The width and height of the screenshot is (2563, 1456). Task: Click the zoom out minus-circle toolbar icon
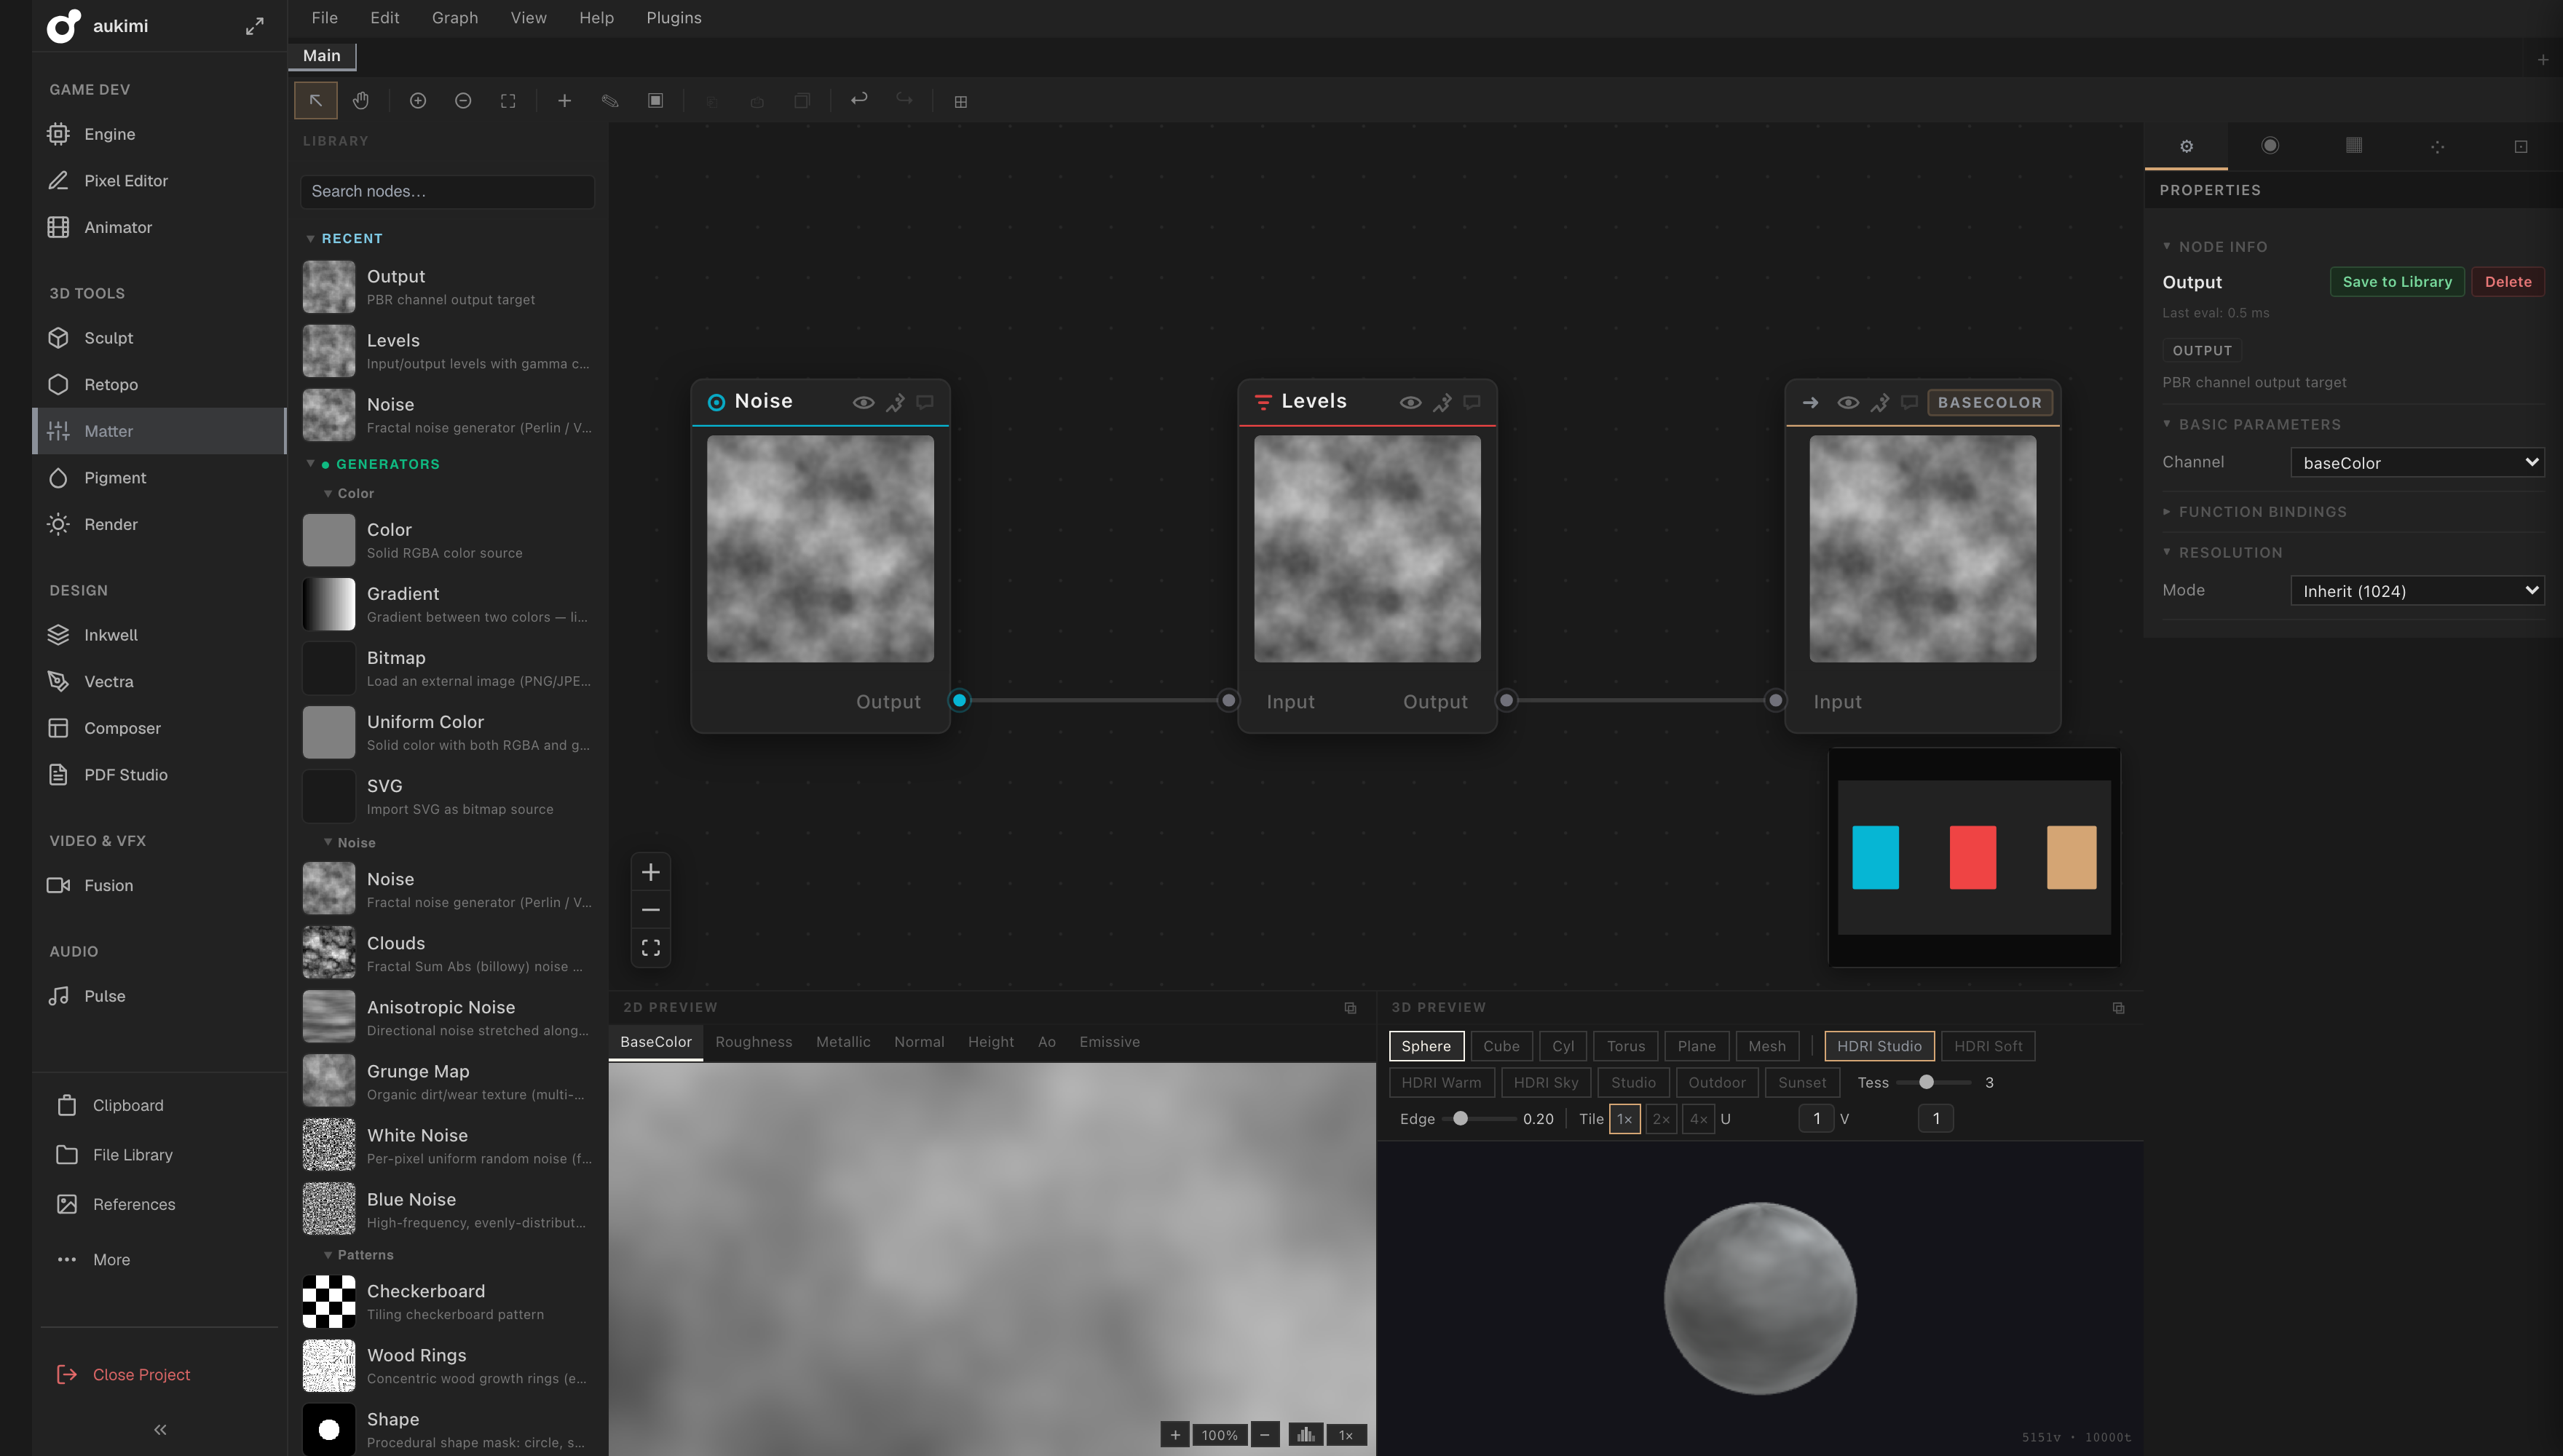[x=463, y=101]
